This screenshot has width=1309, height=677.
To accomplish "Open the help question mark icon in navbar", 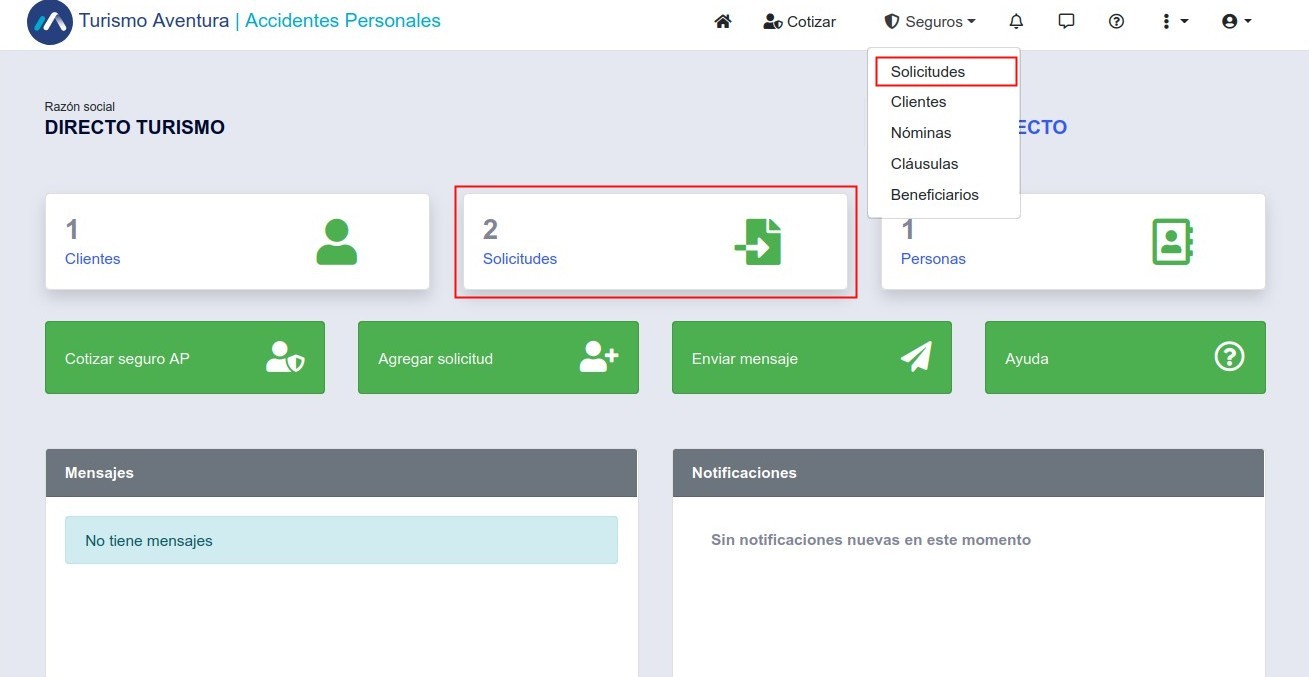I will coord(1117,21).
